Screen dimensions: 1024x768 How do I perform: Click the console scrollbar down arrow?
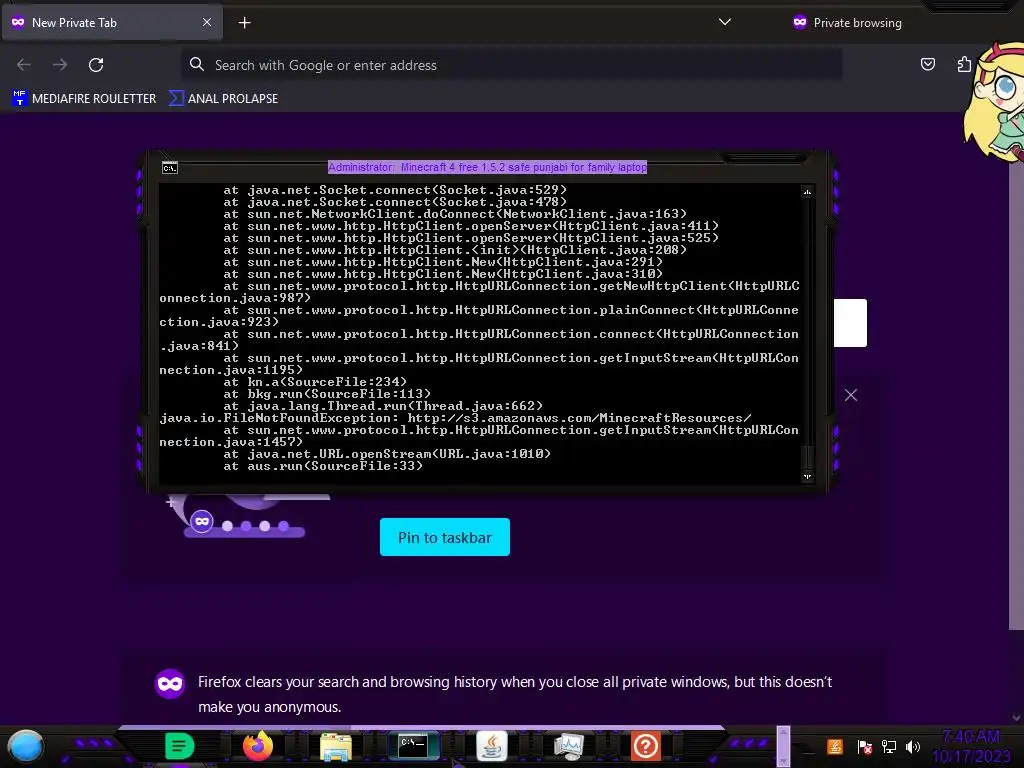click(807, 476)
